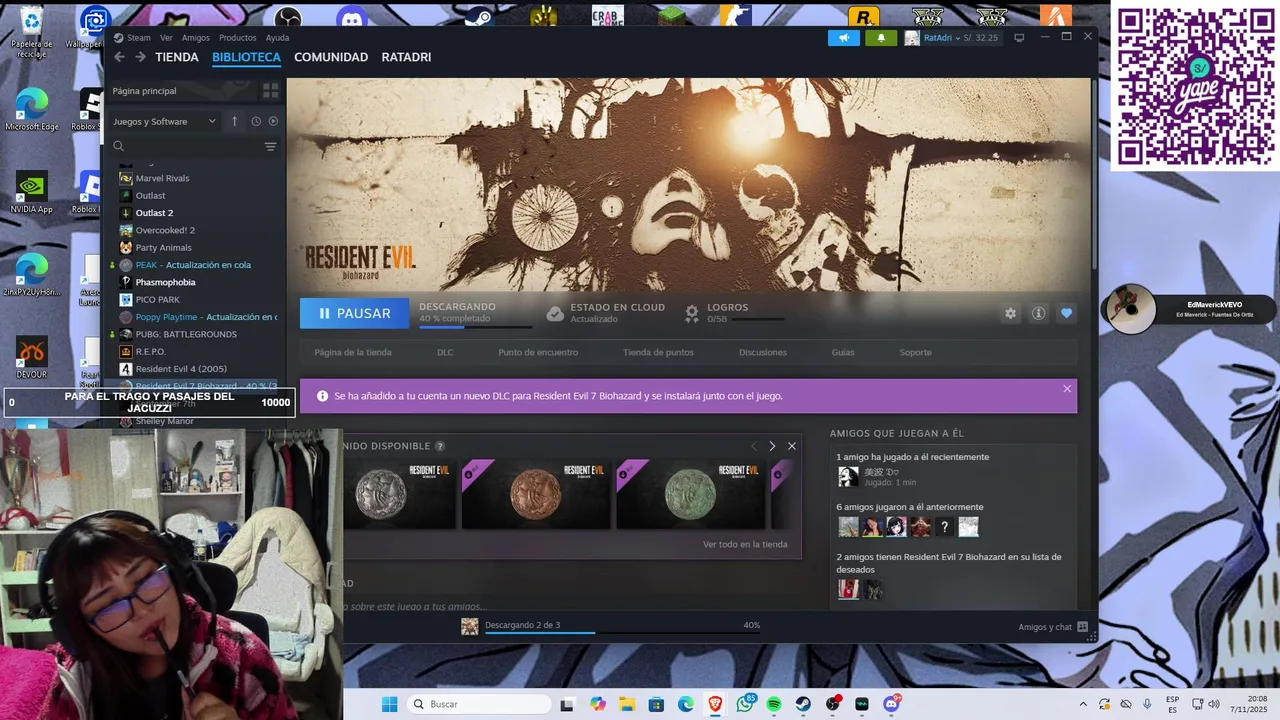Click the library search field
The image size is (1280, 720).
(185, 147)
